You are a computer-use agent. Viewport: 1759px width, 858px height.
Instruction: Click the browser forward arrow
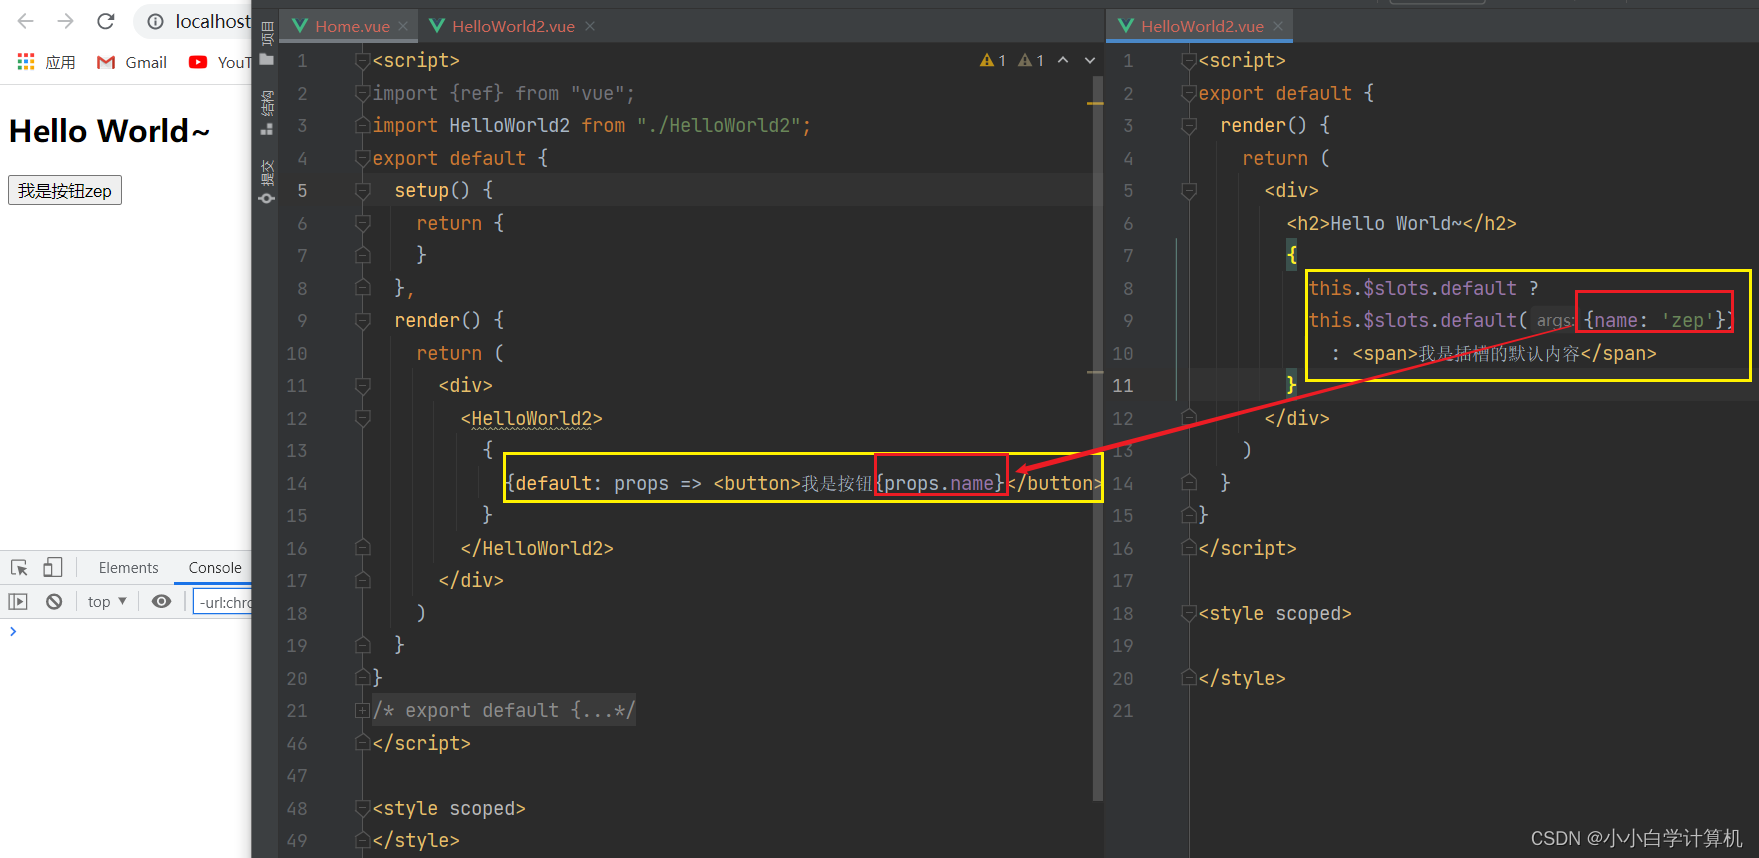[66, 21]
